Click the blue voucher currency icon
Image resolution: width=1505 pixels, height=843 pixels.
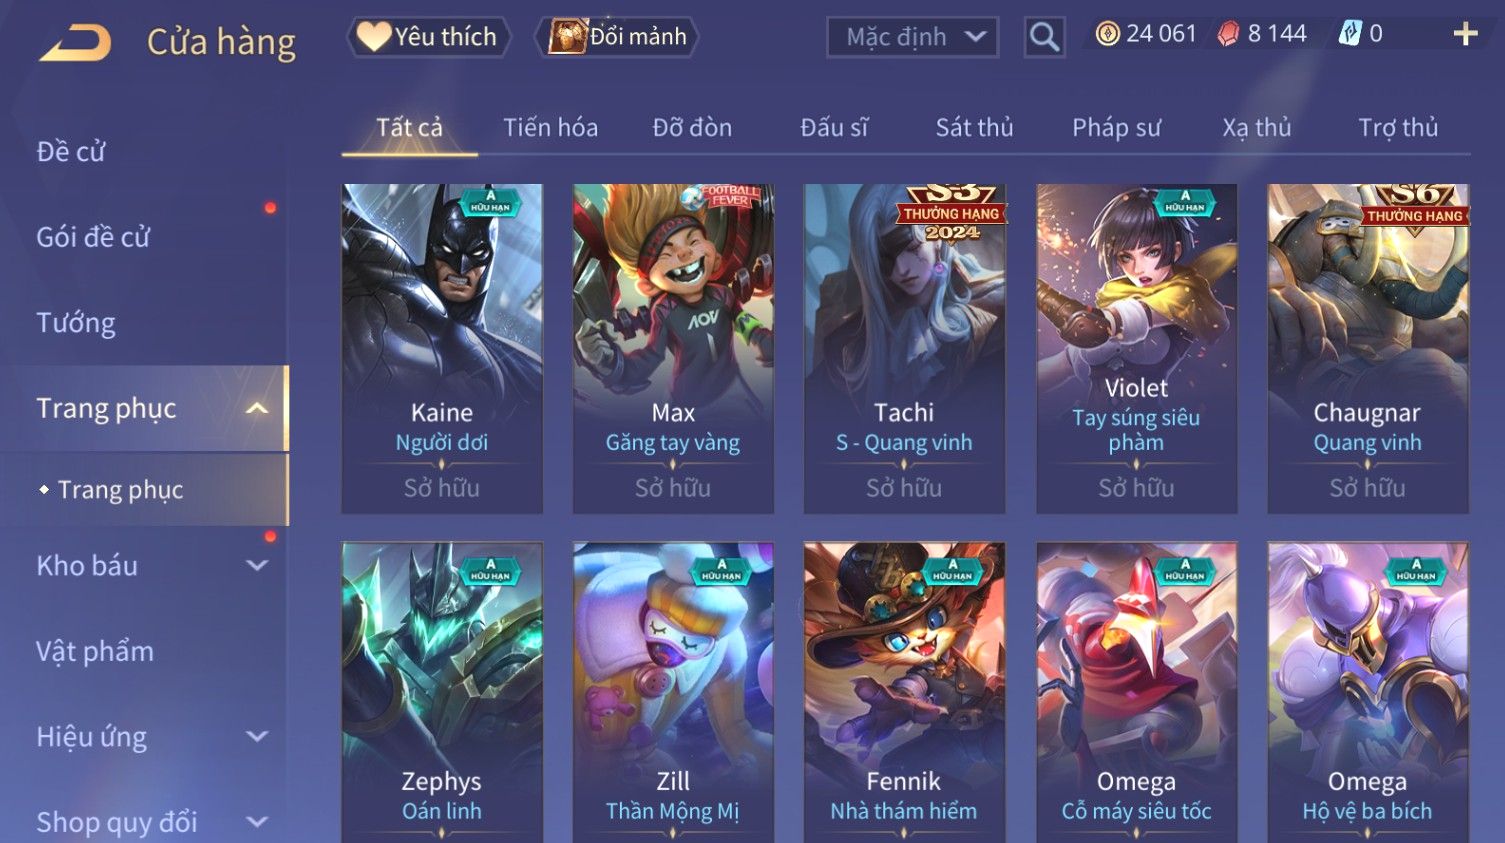pos(1350,34)
